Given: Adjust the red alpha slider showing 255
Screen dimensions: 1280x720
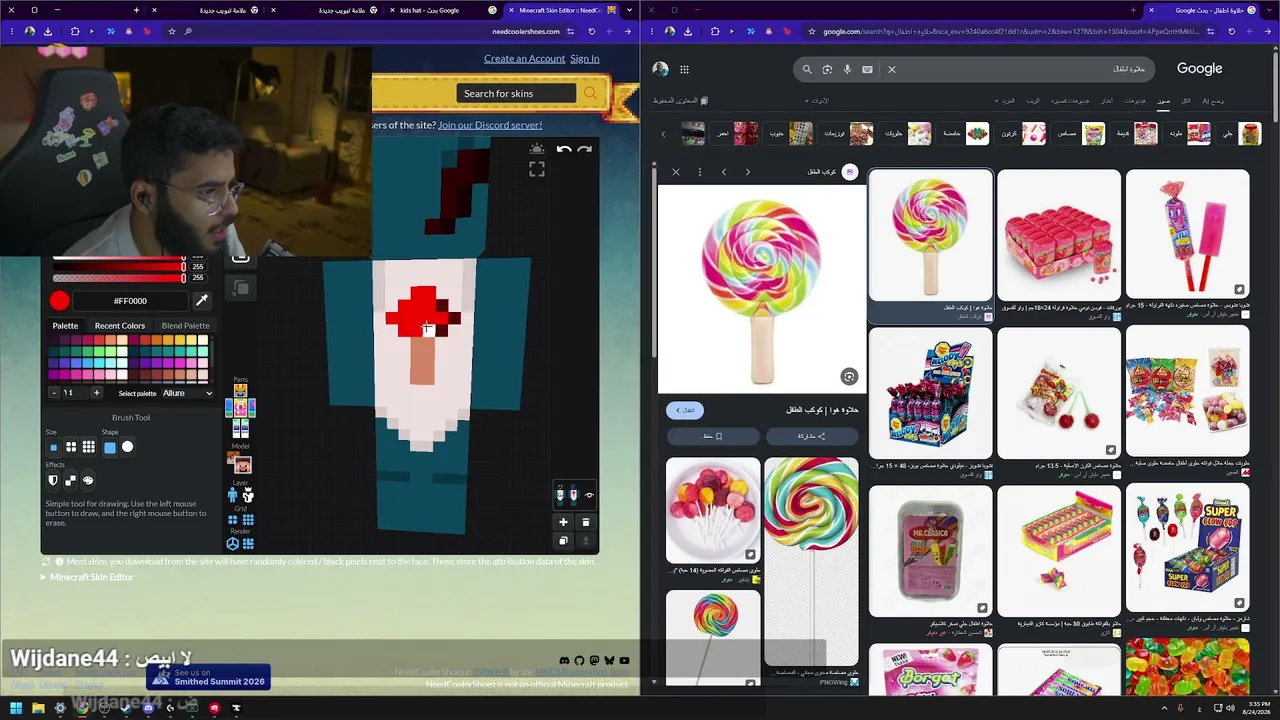Looking at the screenshot, I should click(118, 278).
